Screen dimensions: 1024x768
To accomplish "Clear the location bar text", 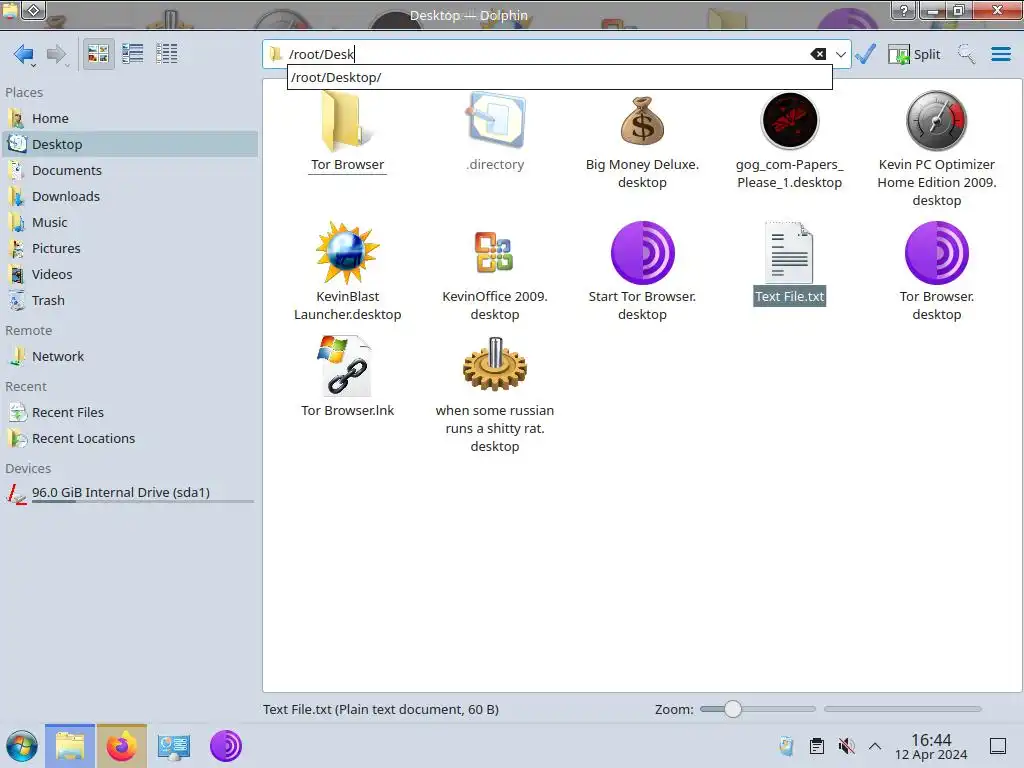I will pyautogui.click(x=818, y=54).
